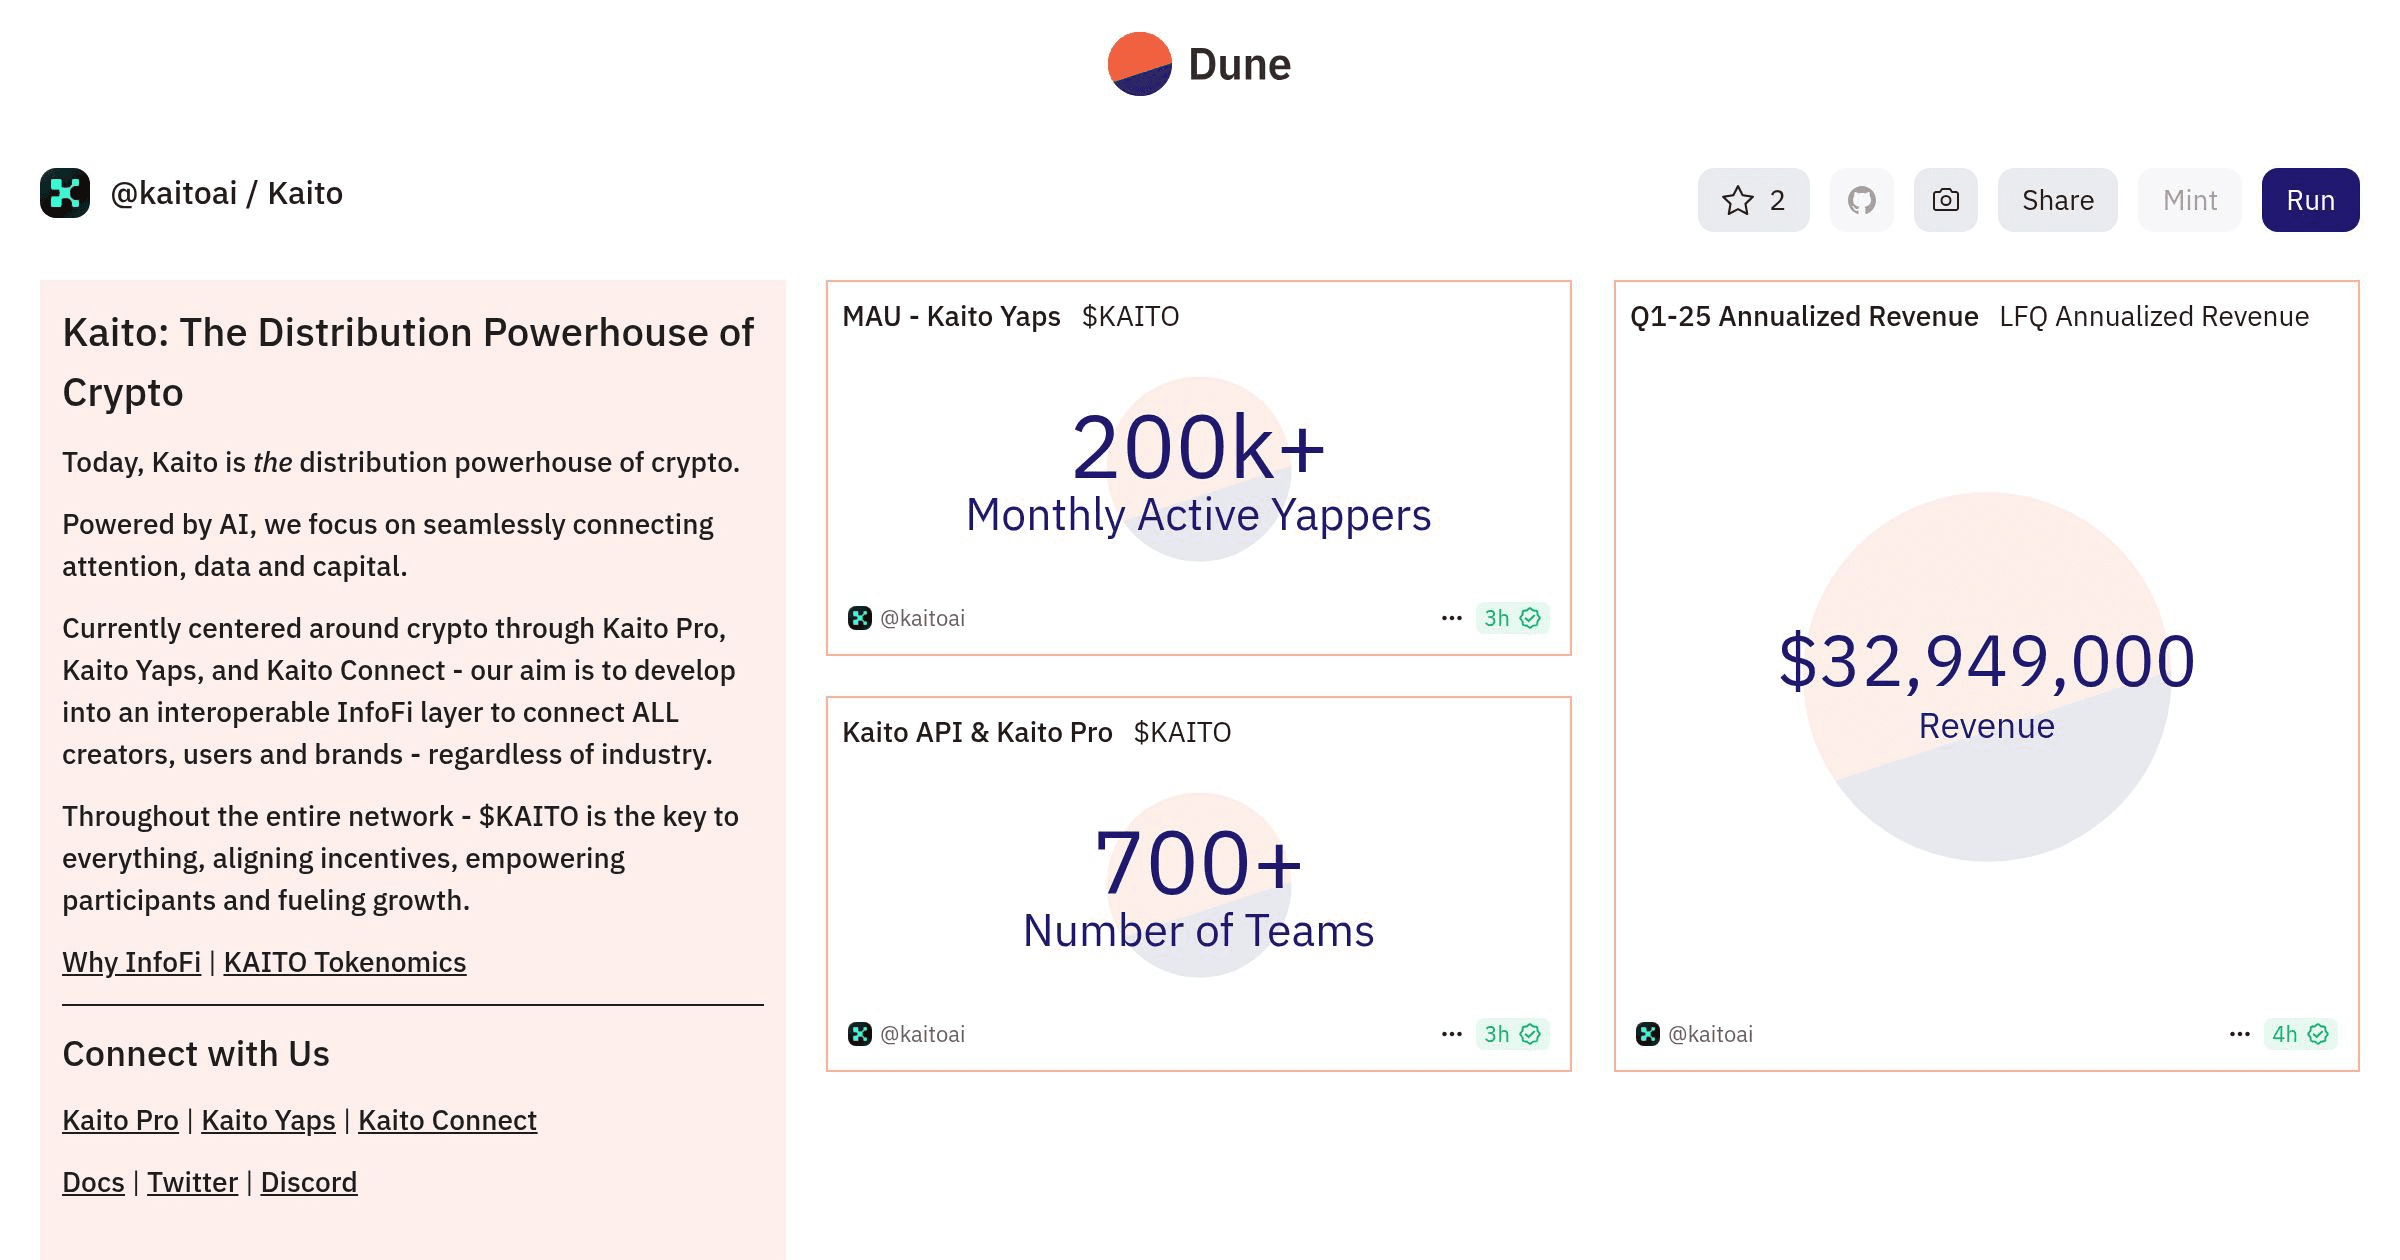Viewport: 2400px width, 1260px height.
Task: Click the 3h freshness badge on MAU card
Action: coord(1512,618)
